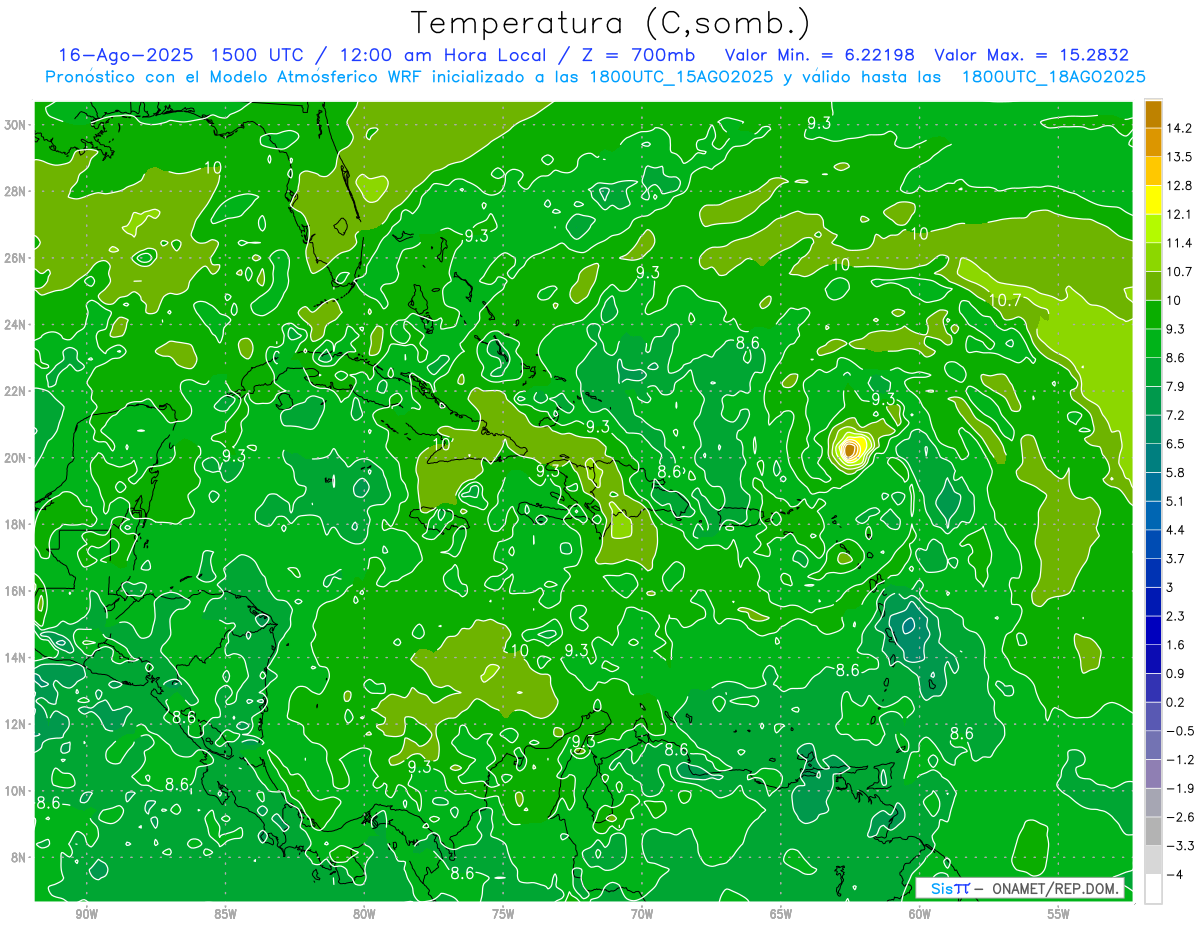Select the valid-until time "1800UTC_18AGO2025"
Screen dimensions: 1200x927
[1053, 77]
